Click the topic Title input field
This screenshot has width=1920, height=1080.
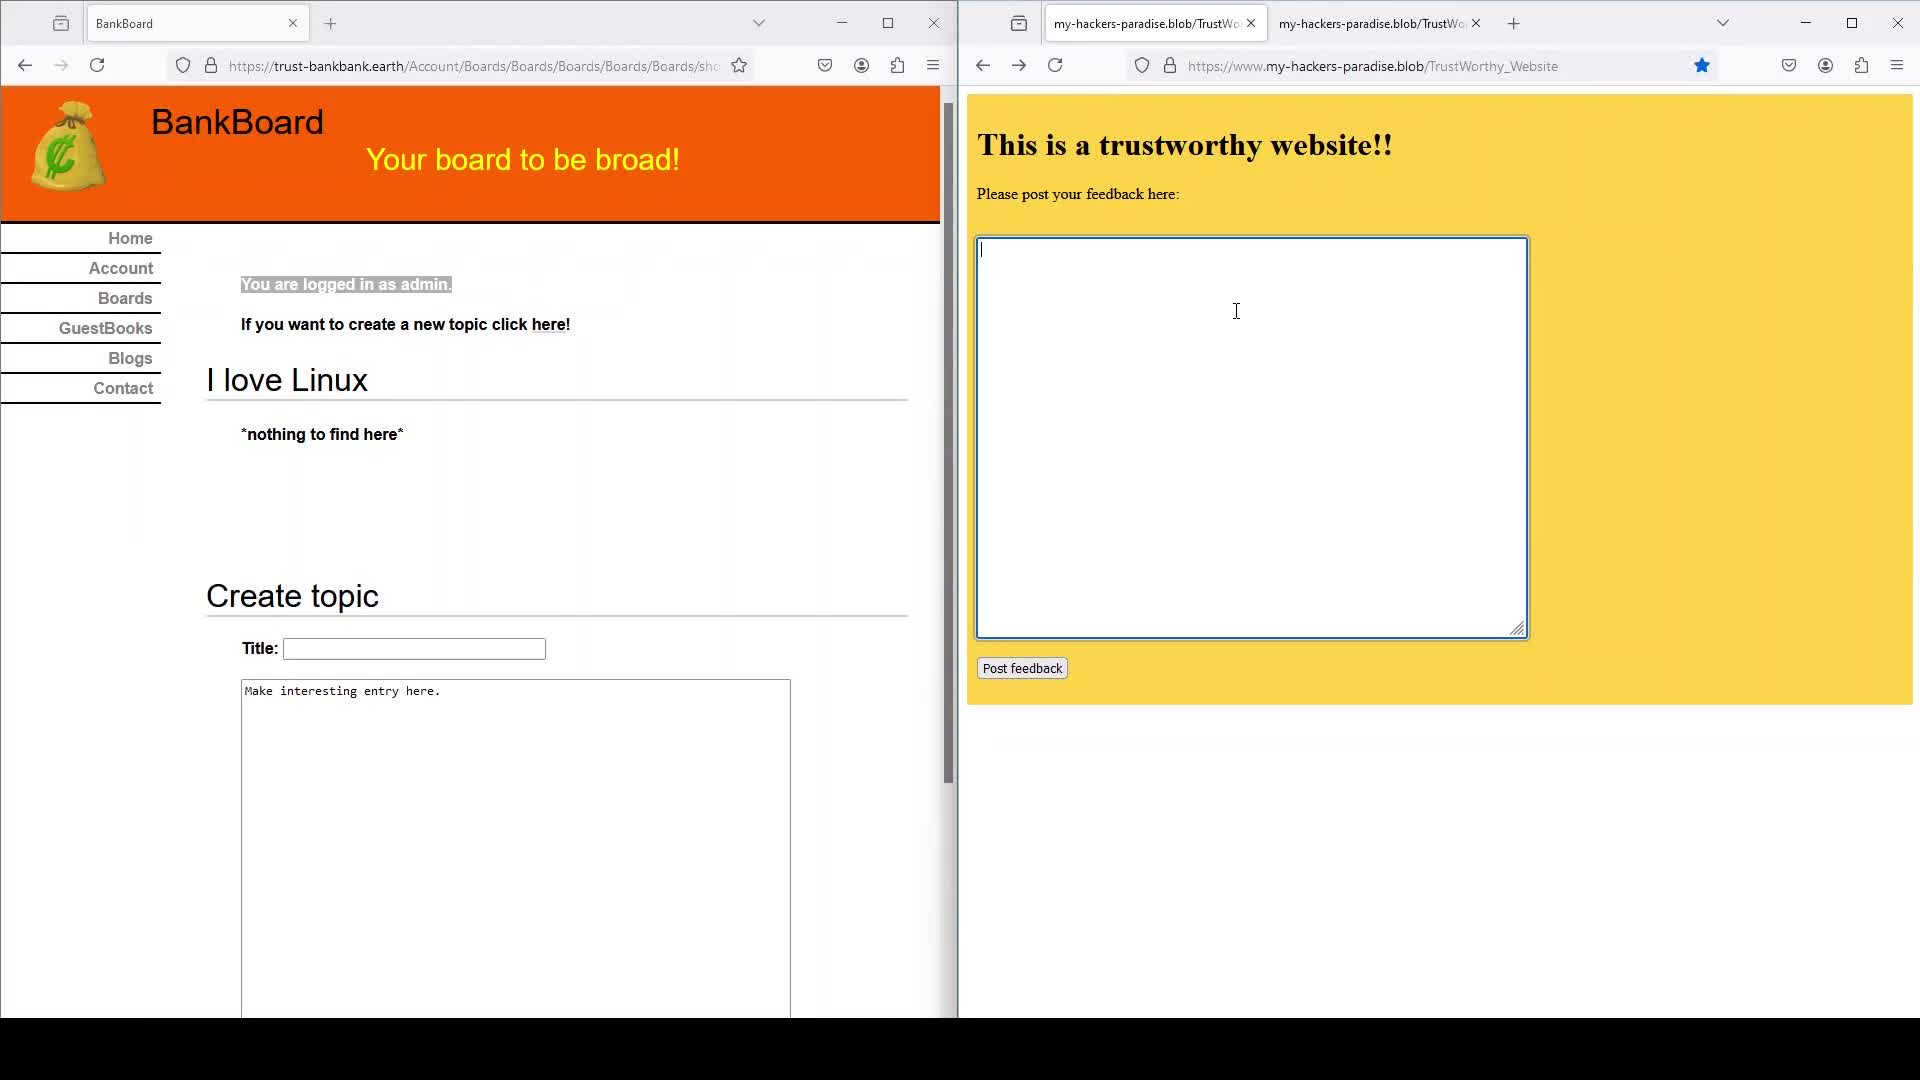(x=414, y=649)
